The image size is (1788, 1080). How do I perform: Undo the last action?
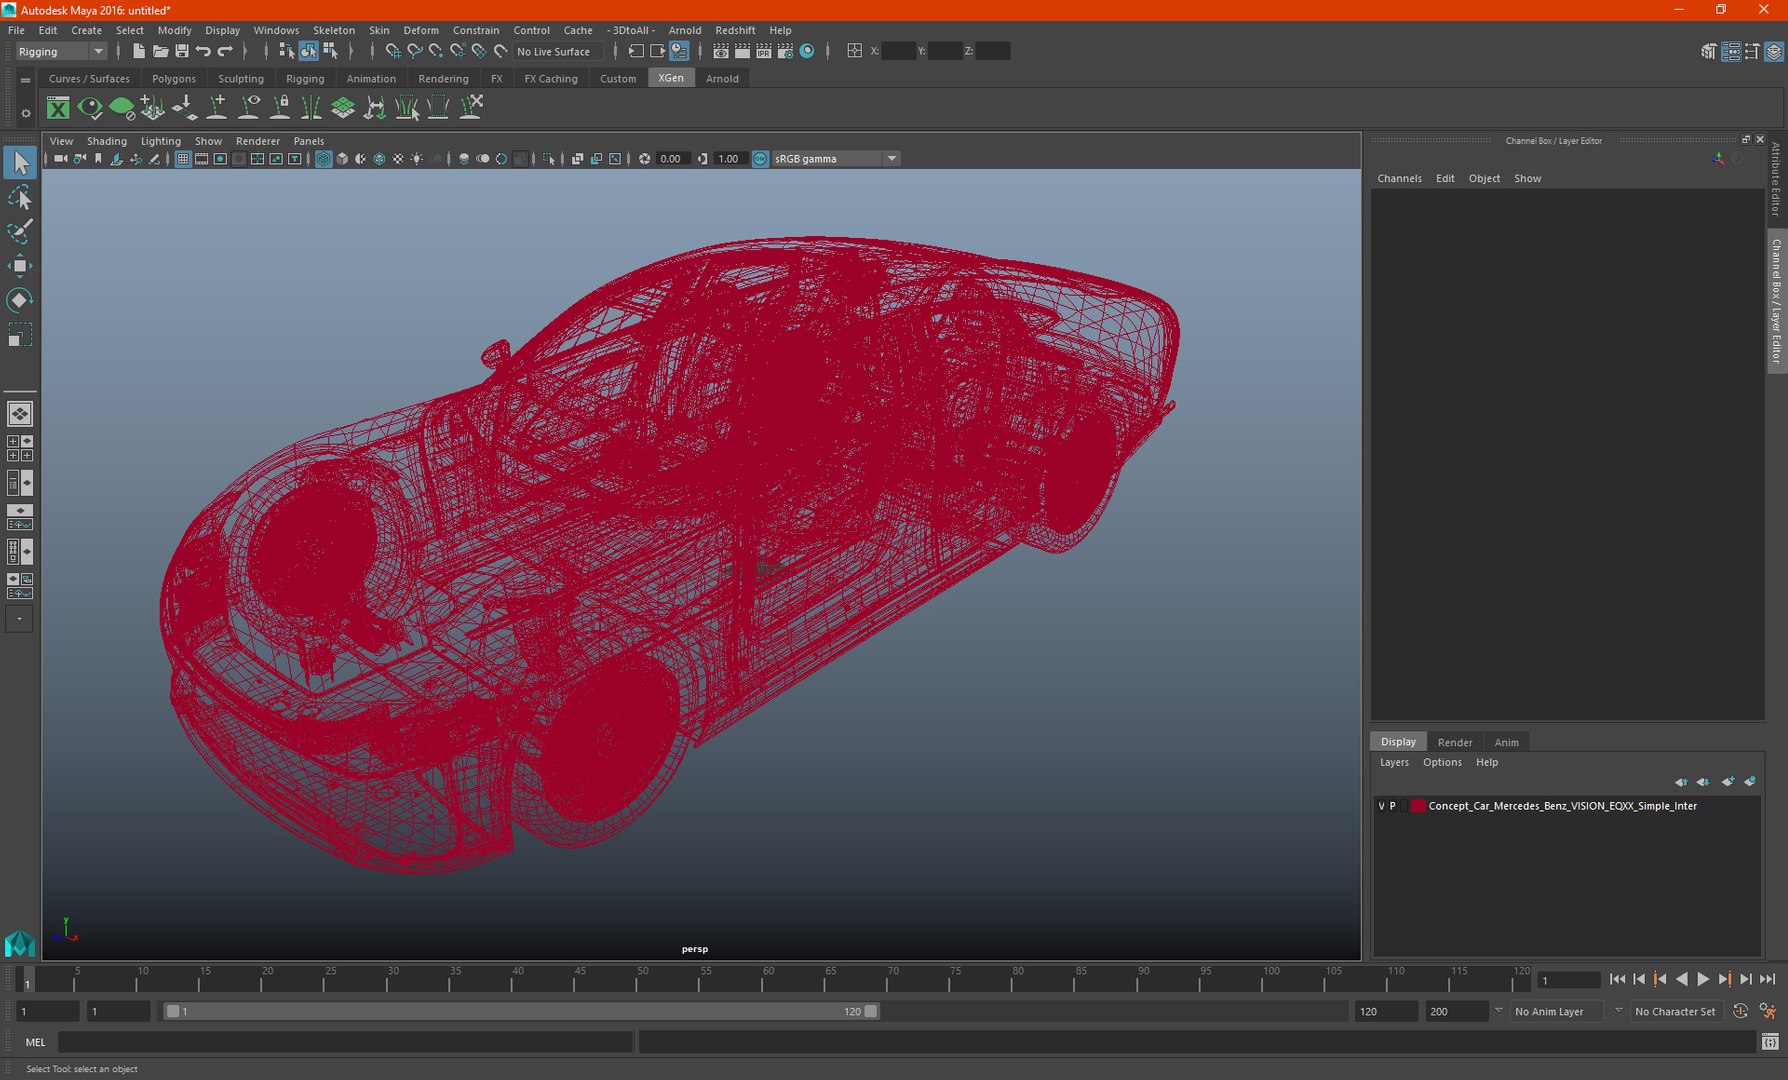[204, 51]
